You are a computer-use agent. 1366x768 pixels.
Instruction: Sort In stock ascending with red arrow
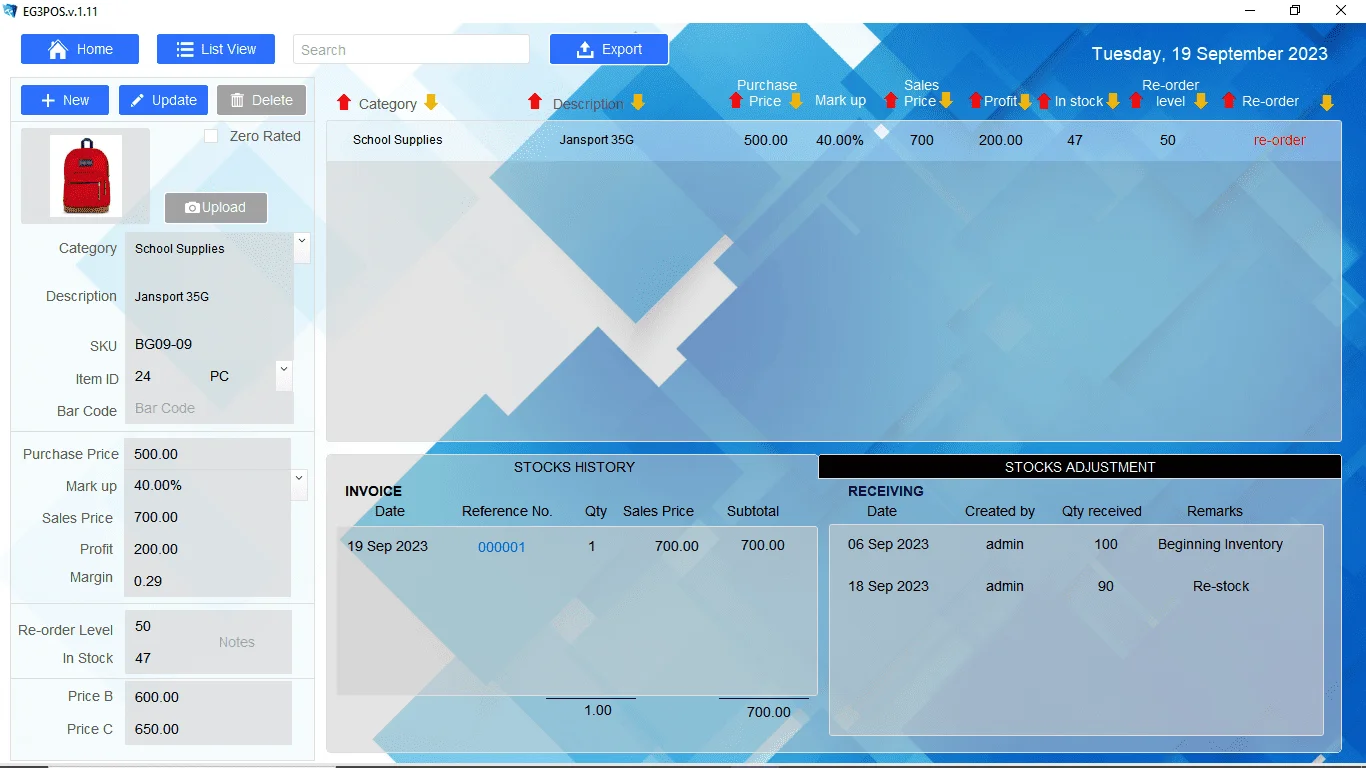pos(1044,100)
